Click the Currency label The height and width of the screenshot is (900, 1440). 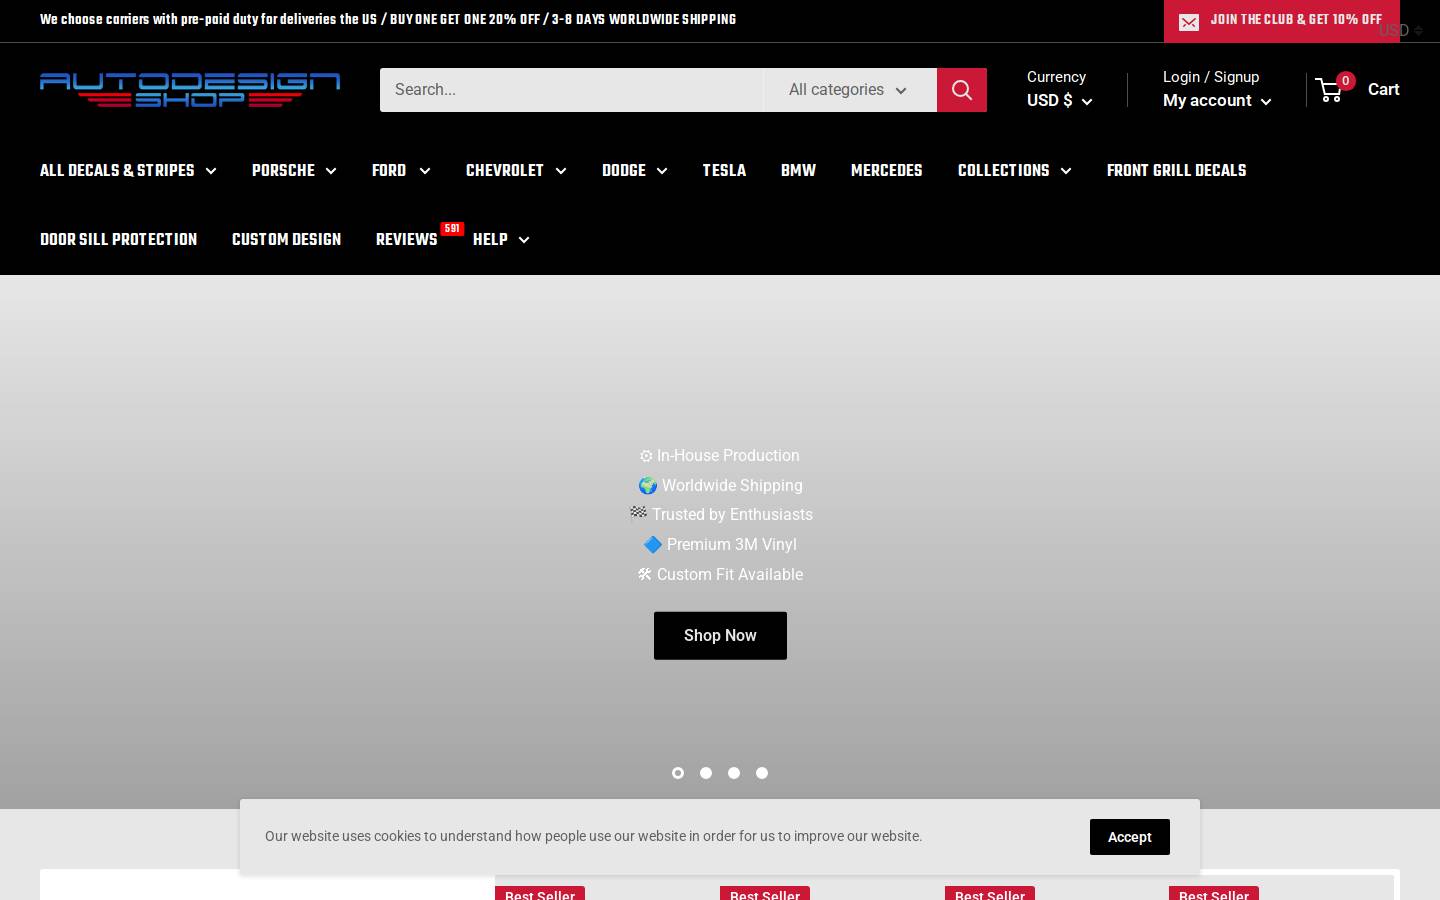[x=1056, y=77]
